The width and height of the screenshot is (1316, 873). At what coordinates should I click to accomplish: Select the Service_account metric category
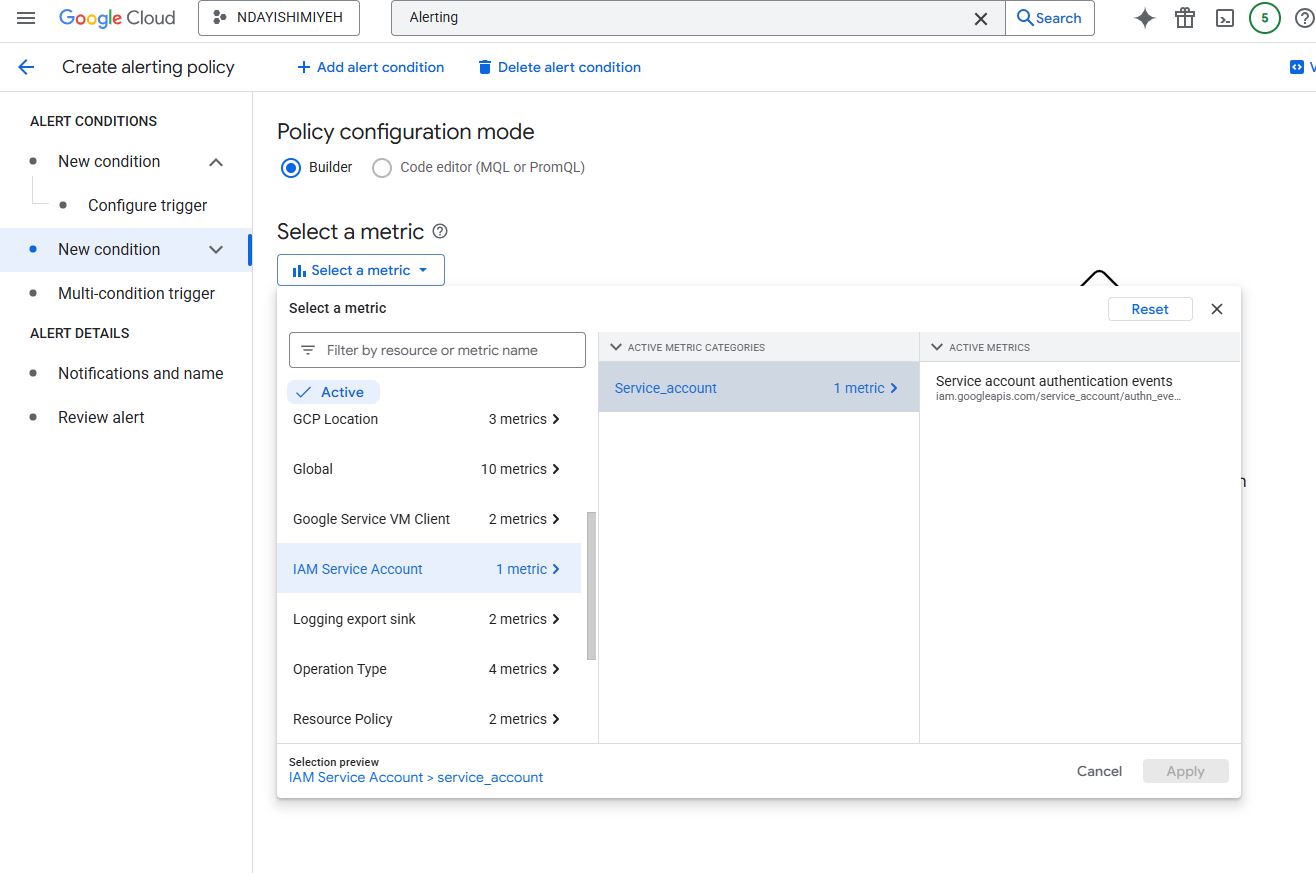(x=758, y=388)
